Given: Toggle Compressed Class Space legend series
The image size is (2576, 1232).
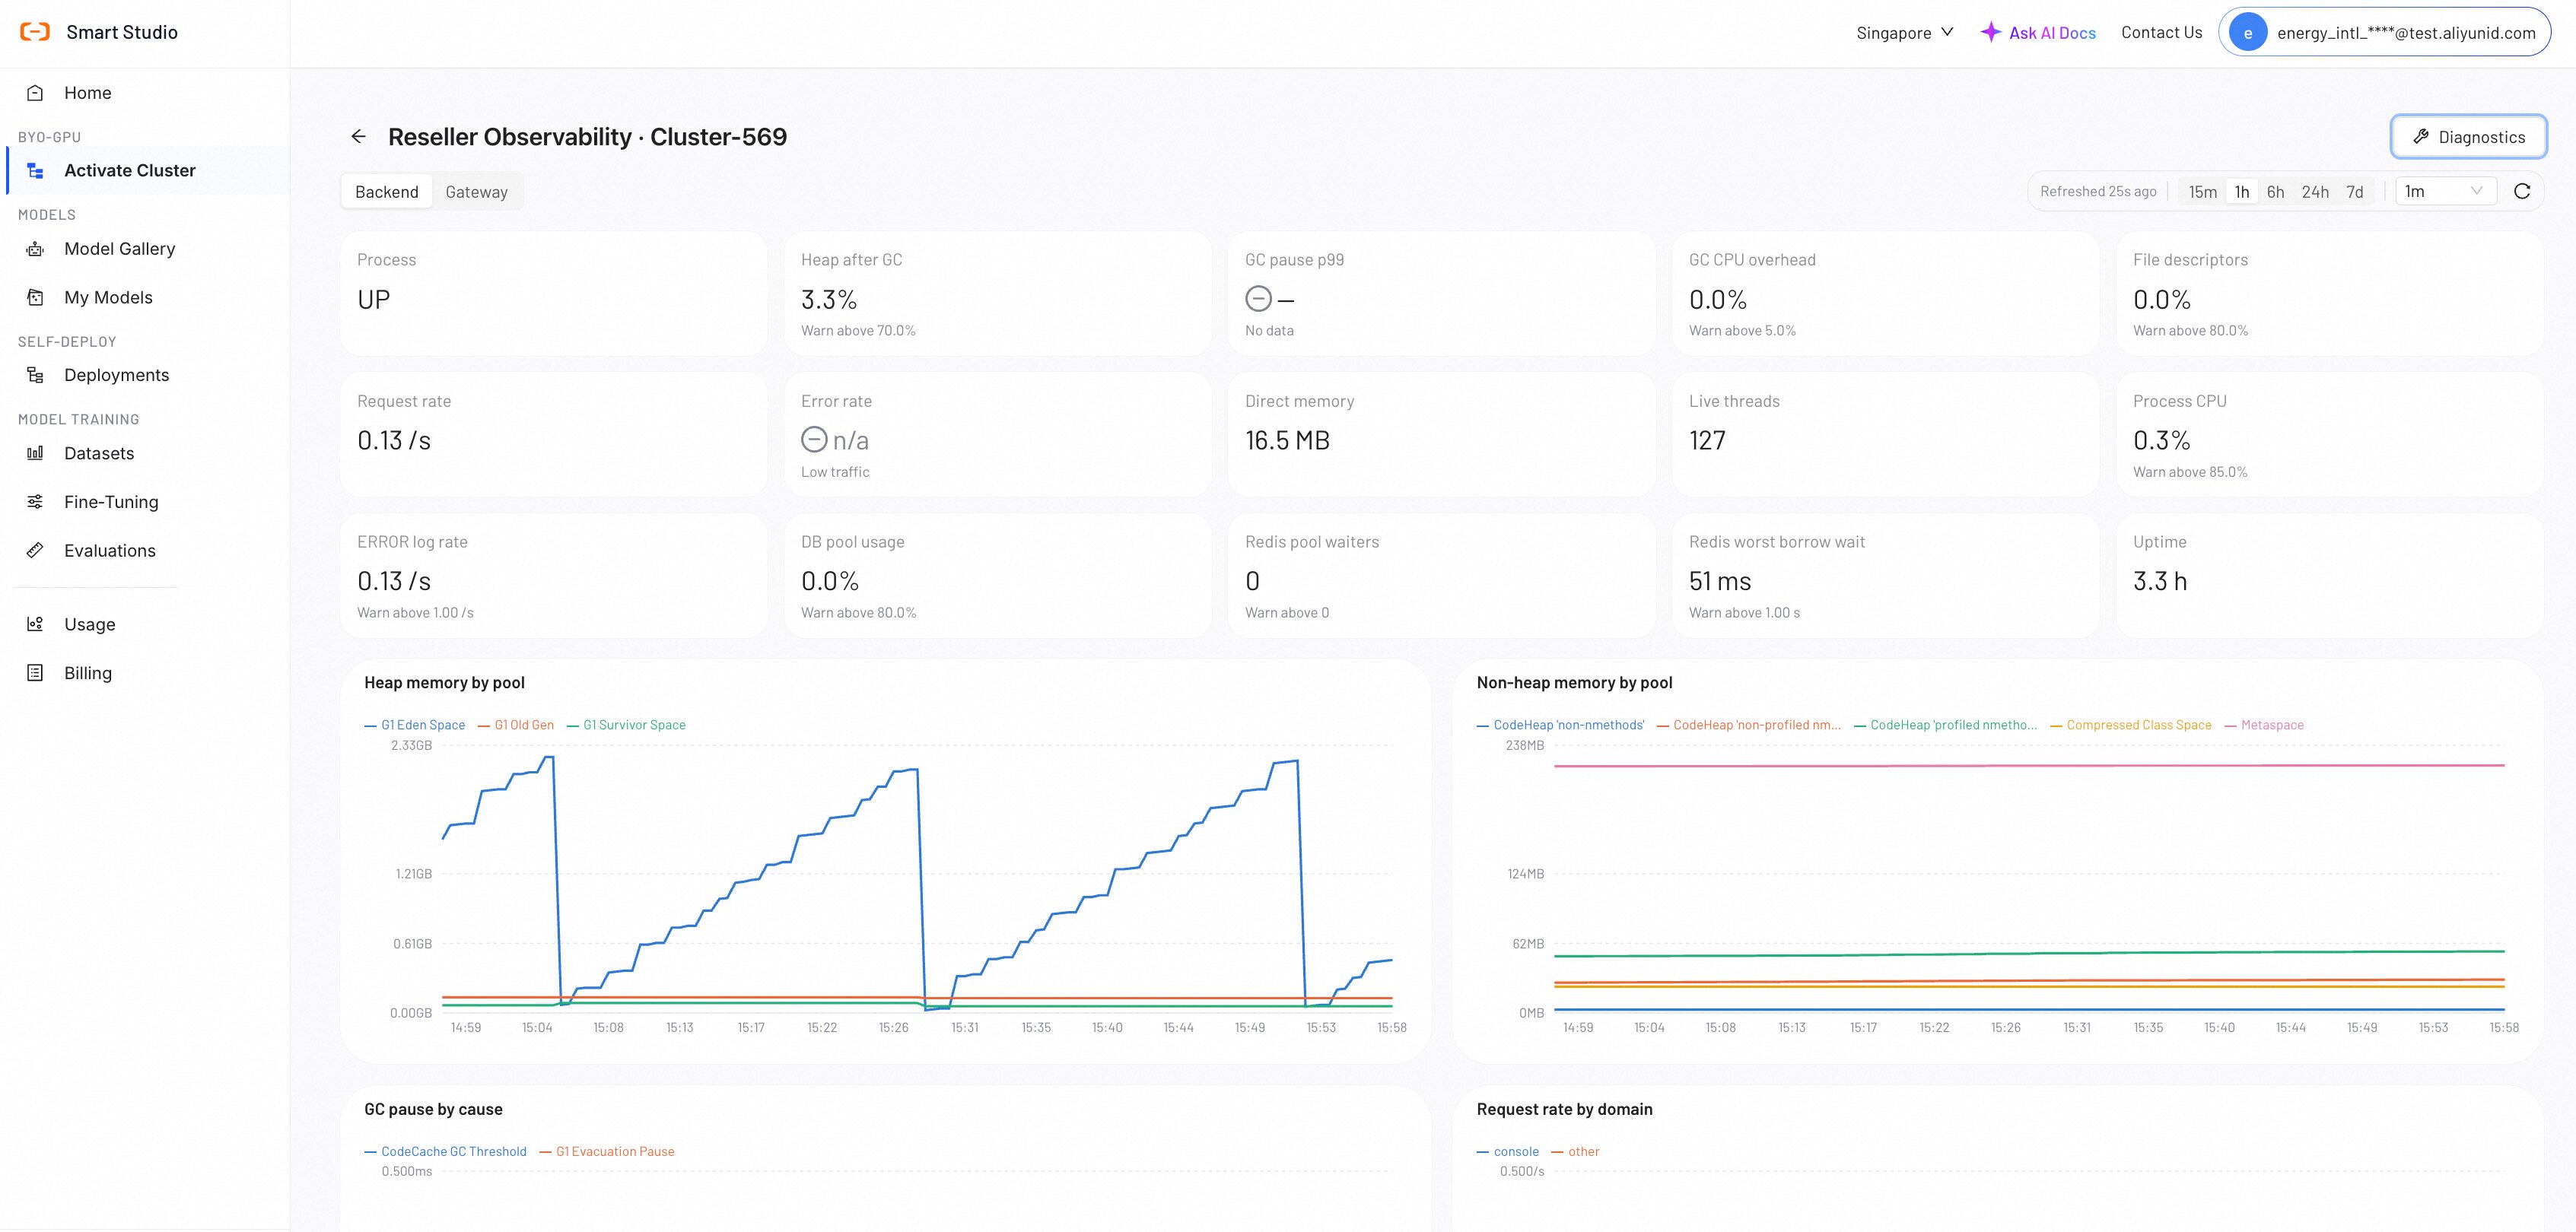Looking at the screenshot, I should coord(2131,725).
